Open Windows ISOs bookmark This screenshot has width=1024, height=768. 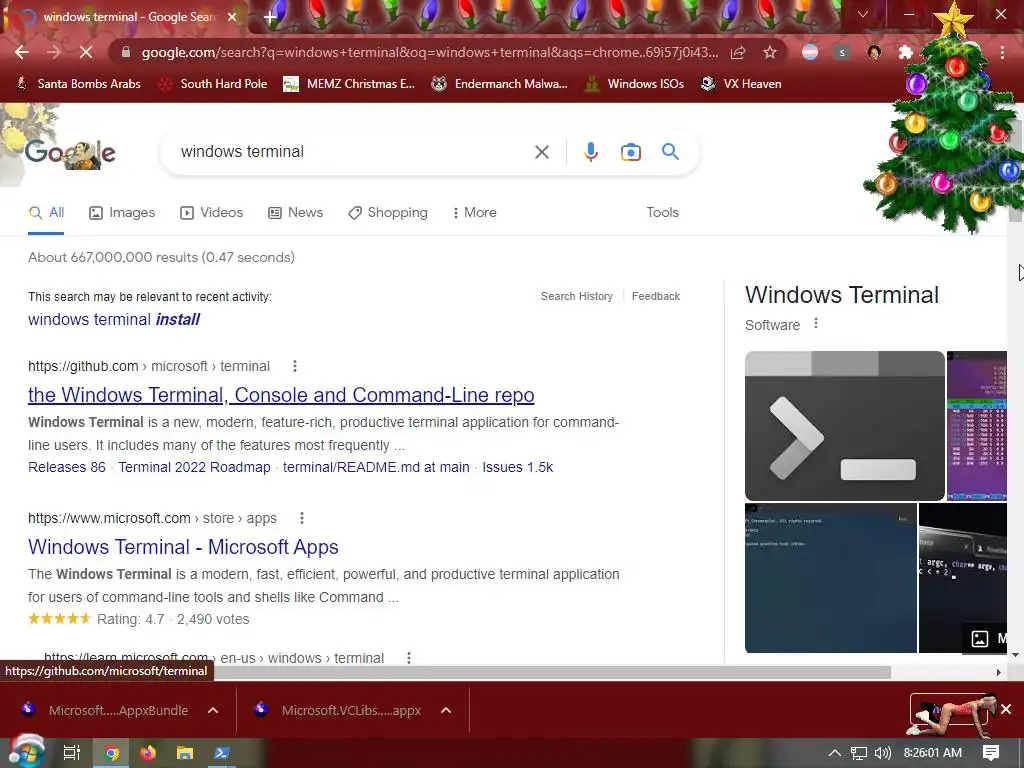[x=634, y=84]
